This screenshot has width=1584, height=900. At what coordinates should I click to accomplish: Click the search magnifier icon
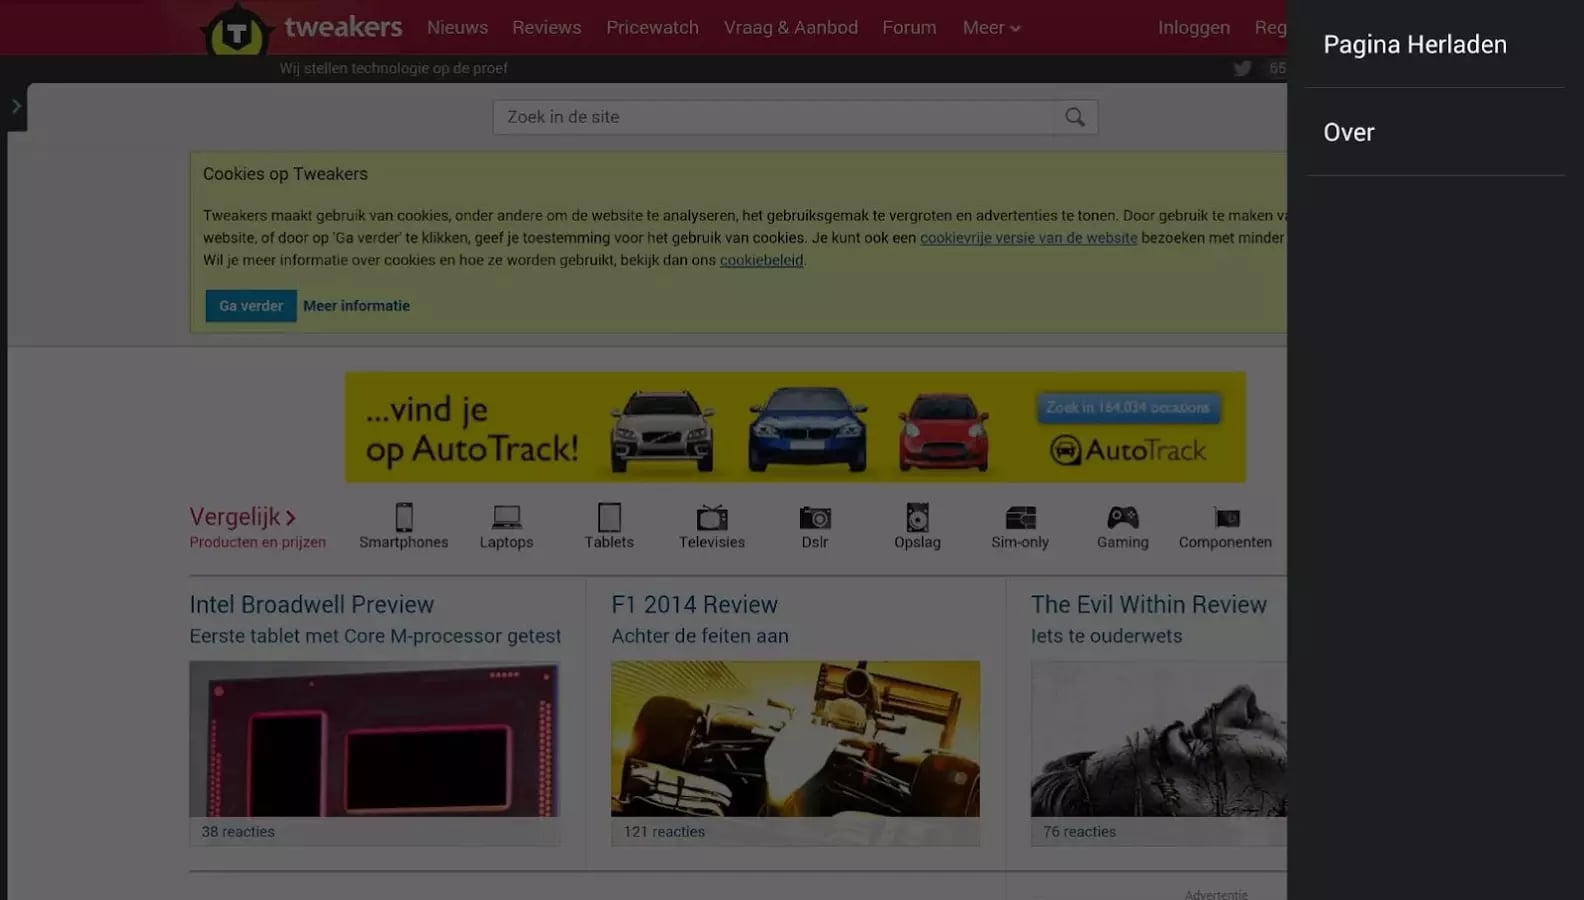pyautogui.click(x=1075, y=117)
